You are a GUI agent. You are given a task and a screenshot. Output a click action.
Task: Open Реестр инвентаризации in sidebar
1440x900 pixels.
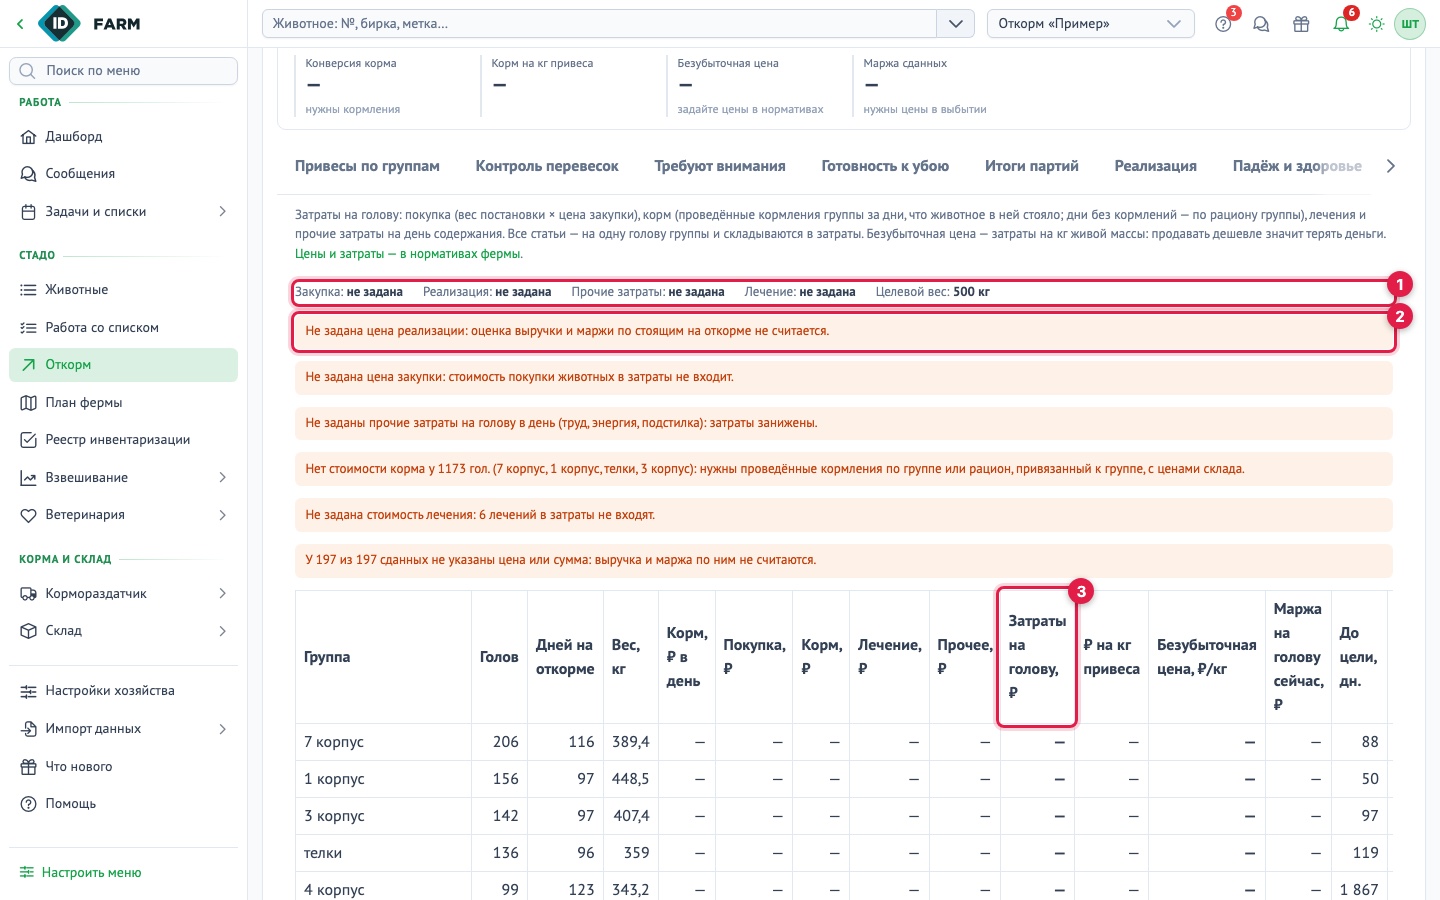click(x=123, y=440)
